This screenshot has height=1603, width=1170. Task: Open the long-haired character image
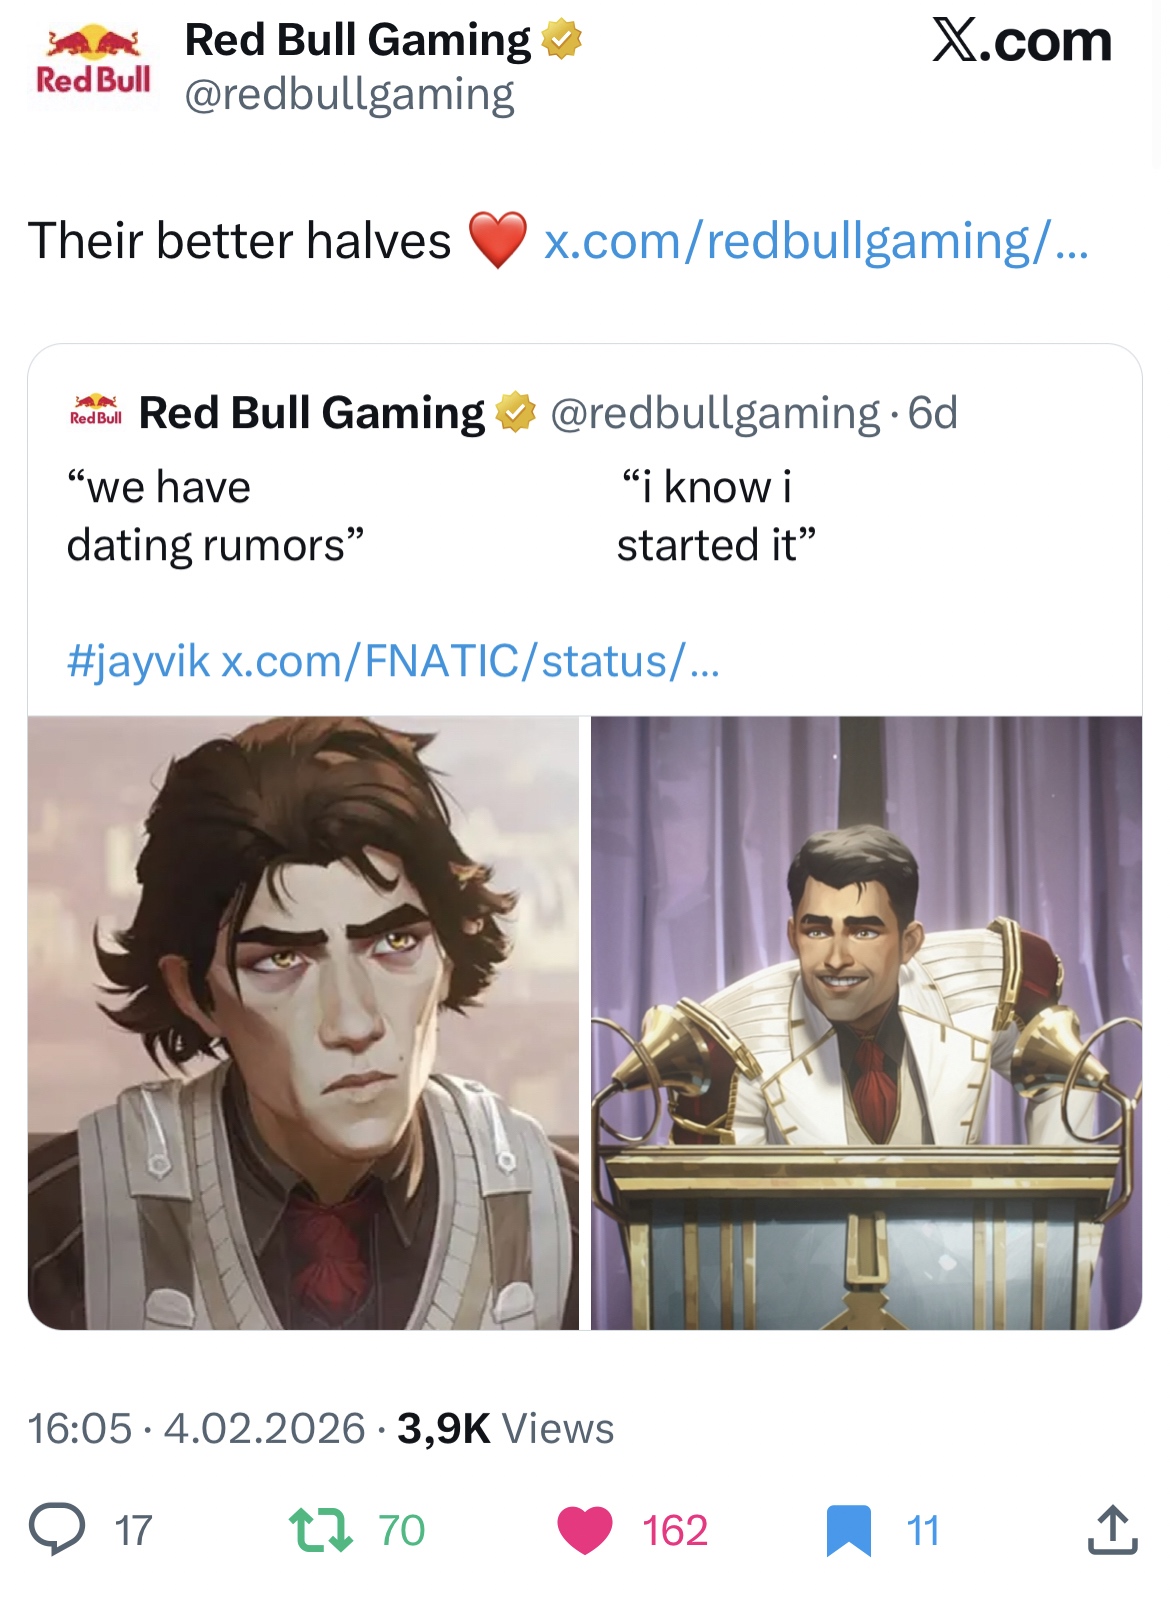pos(303,1022)
